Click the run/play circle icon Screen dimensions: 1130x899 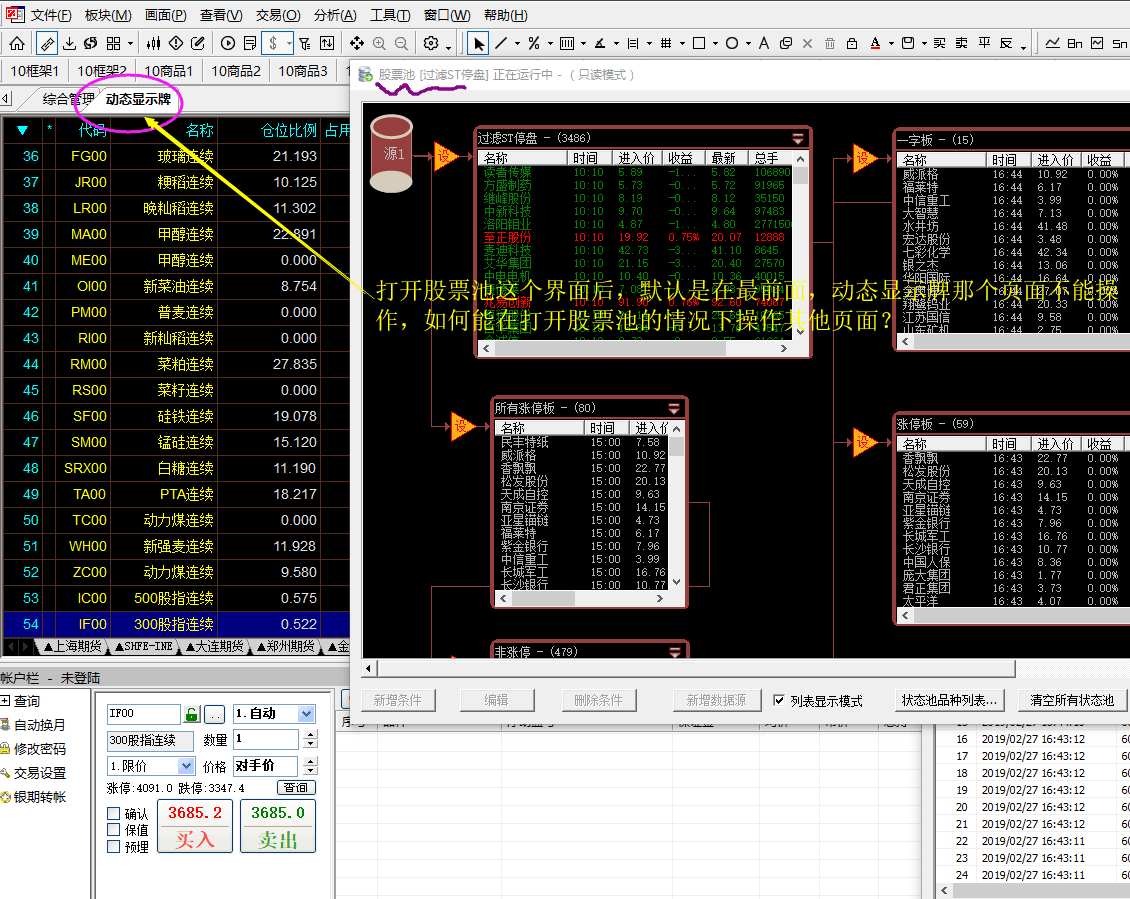(x=228, y=43)
